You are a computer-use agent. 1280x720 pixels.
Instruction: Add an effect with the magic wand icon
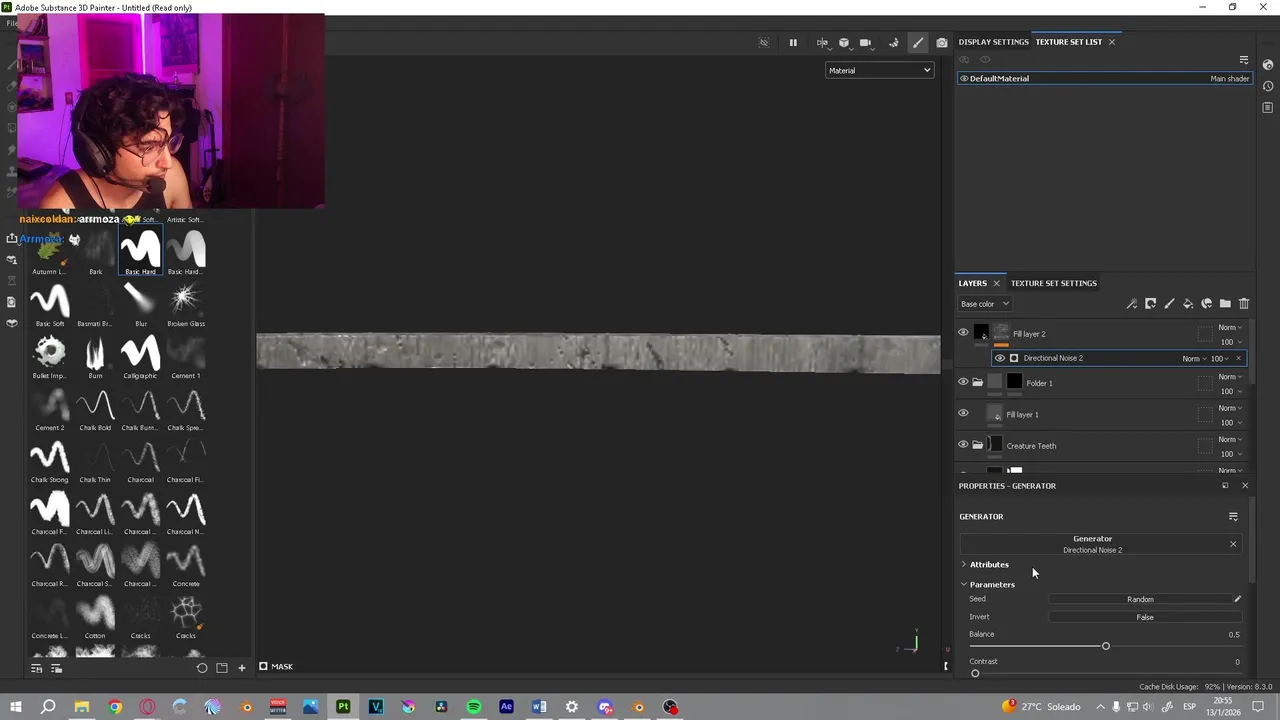tap(1132, 304)
